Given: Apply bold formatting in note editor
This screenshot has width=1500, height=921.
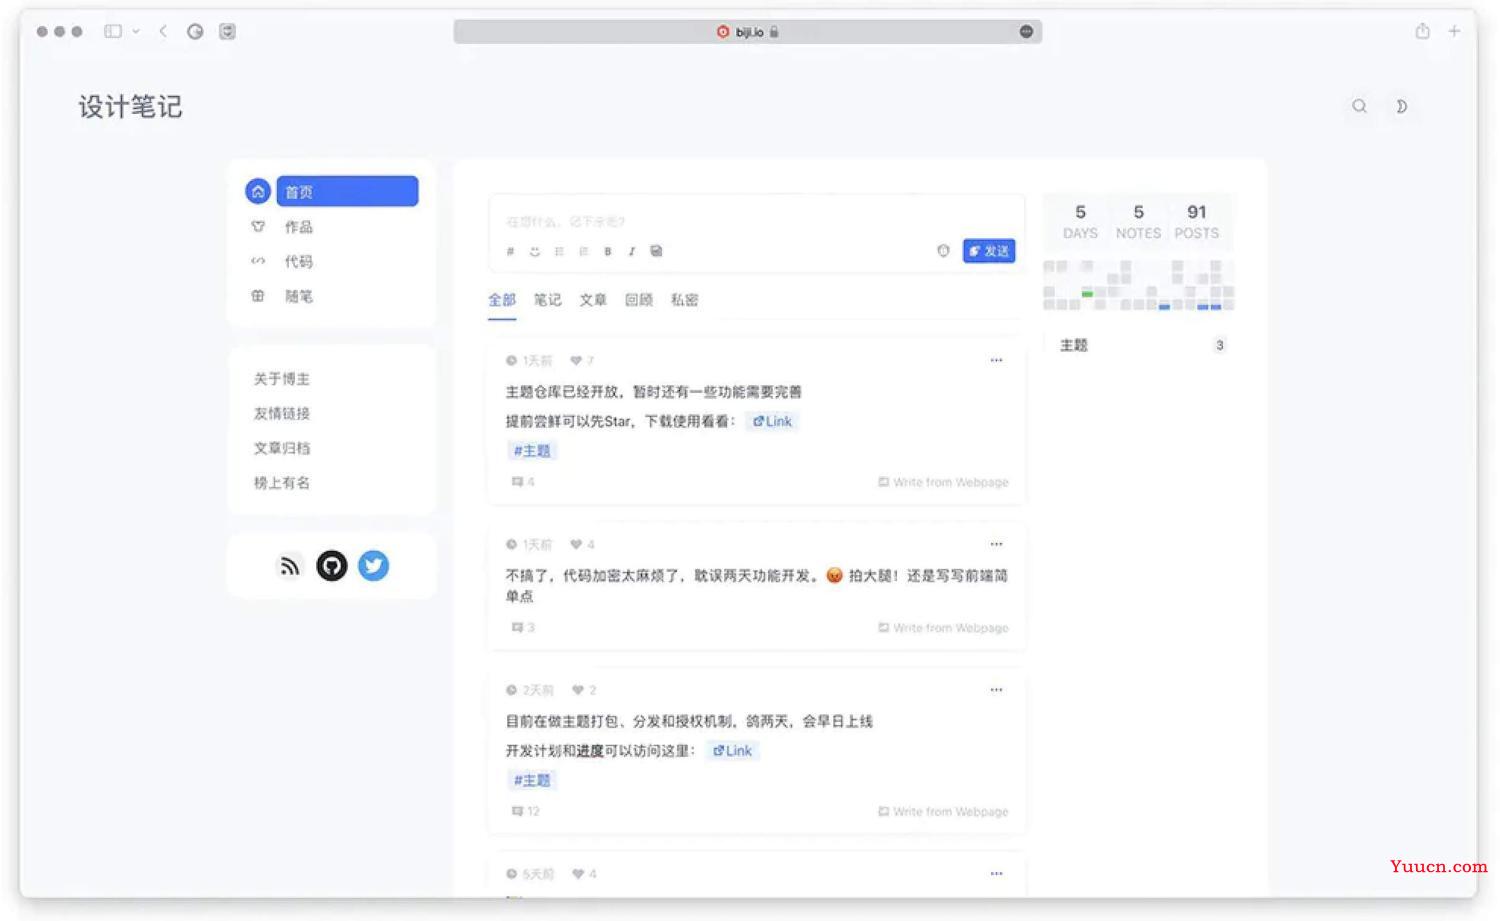Looking at the screenshot, I should point(607,252).
